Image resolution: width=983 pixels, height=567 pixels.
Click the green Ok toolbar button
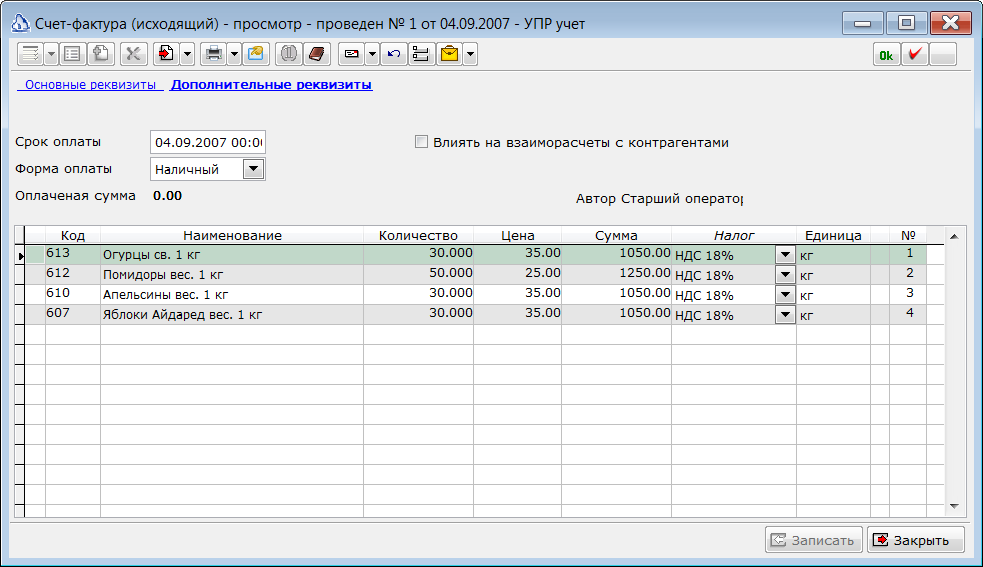click(886, 55)
